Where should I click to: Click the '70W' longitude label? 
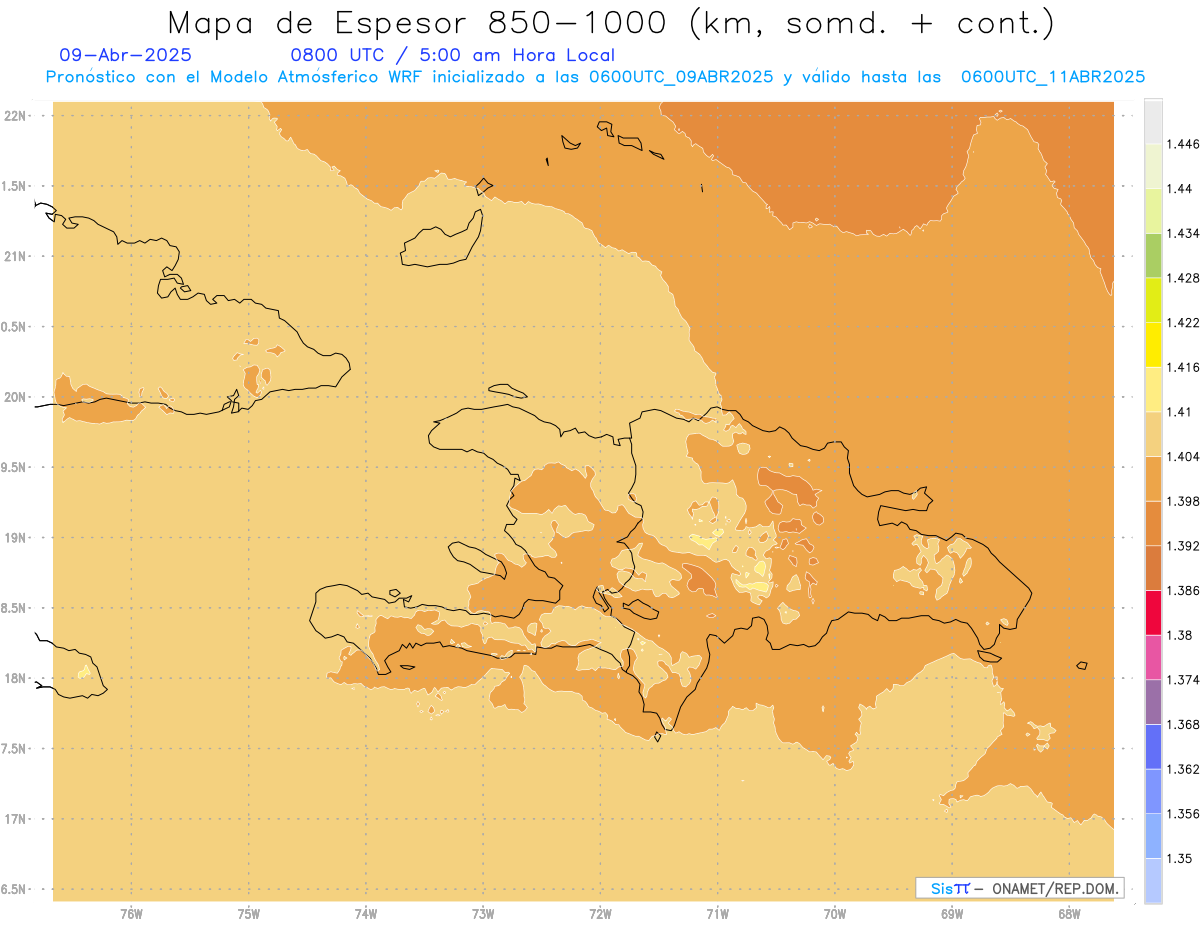click(835, 915)
